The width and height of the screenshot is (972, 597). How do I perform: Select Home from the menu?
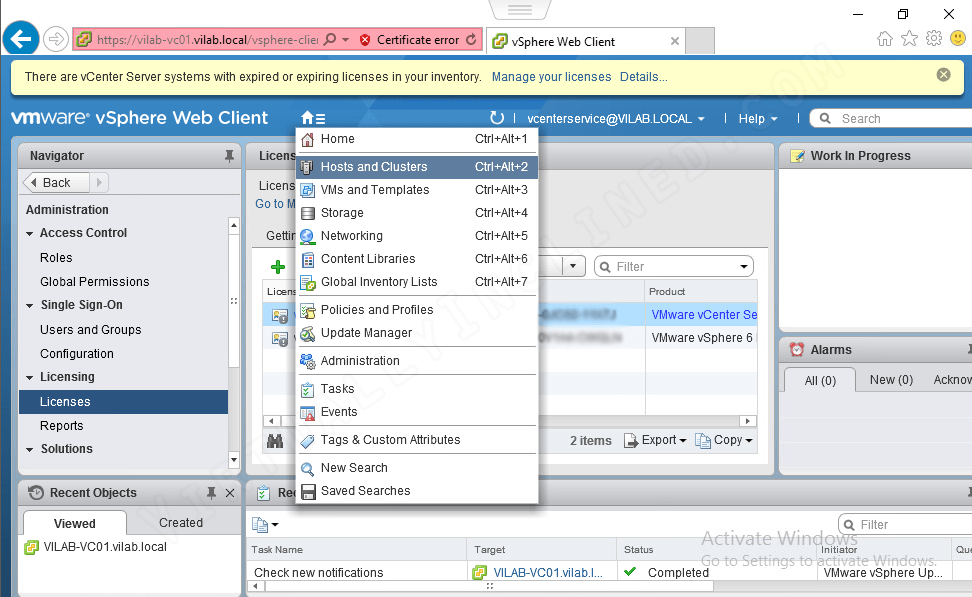pos(417,139)
